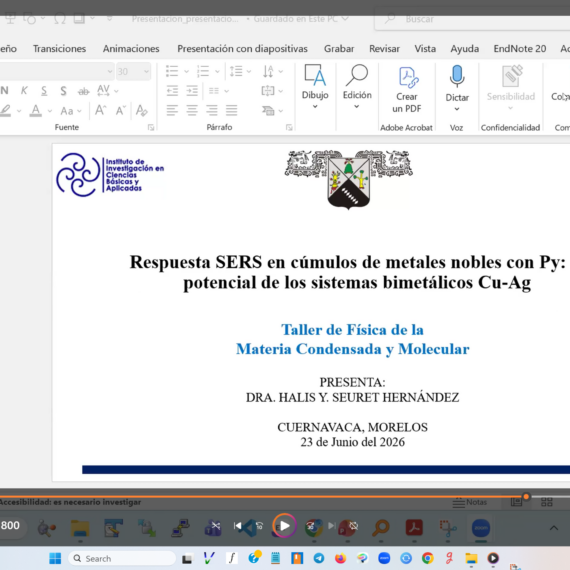Image resolution: width=570 pixels, height=570 pixels.
Task: Switch to slide sorter view
Action: pyautogui.click(x=546, y=502)
